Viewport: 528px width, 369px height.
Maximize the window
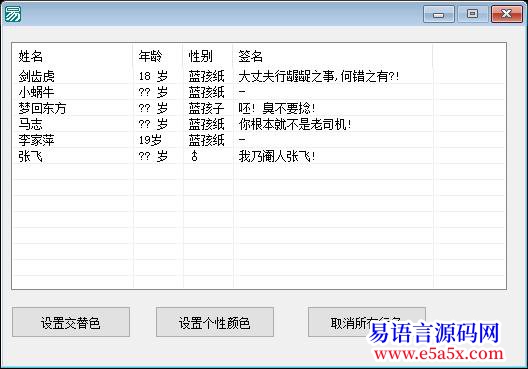[x=472, y=14]
